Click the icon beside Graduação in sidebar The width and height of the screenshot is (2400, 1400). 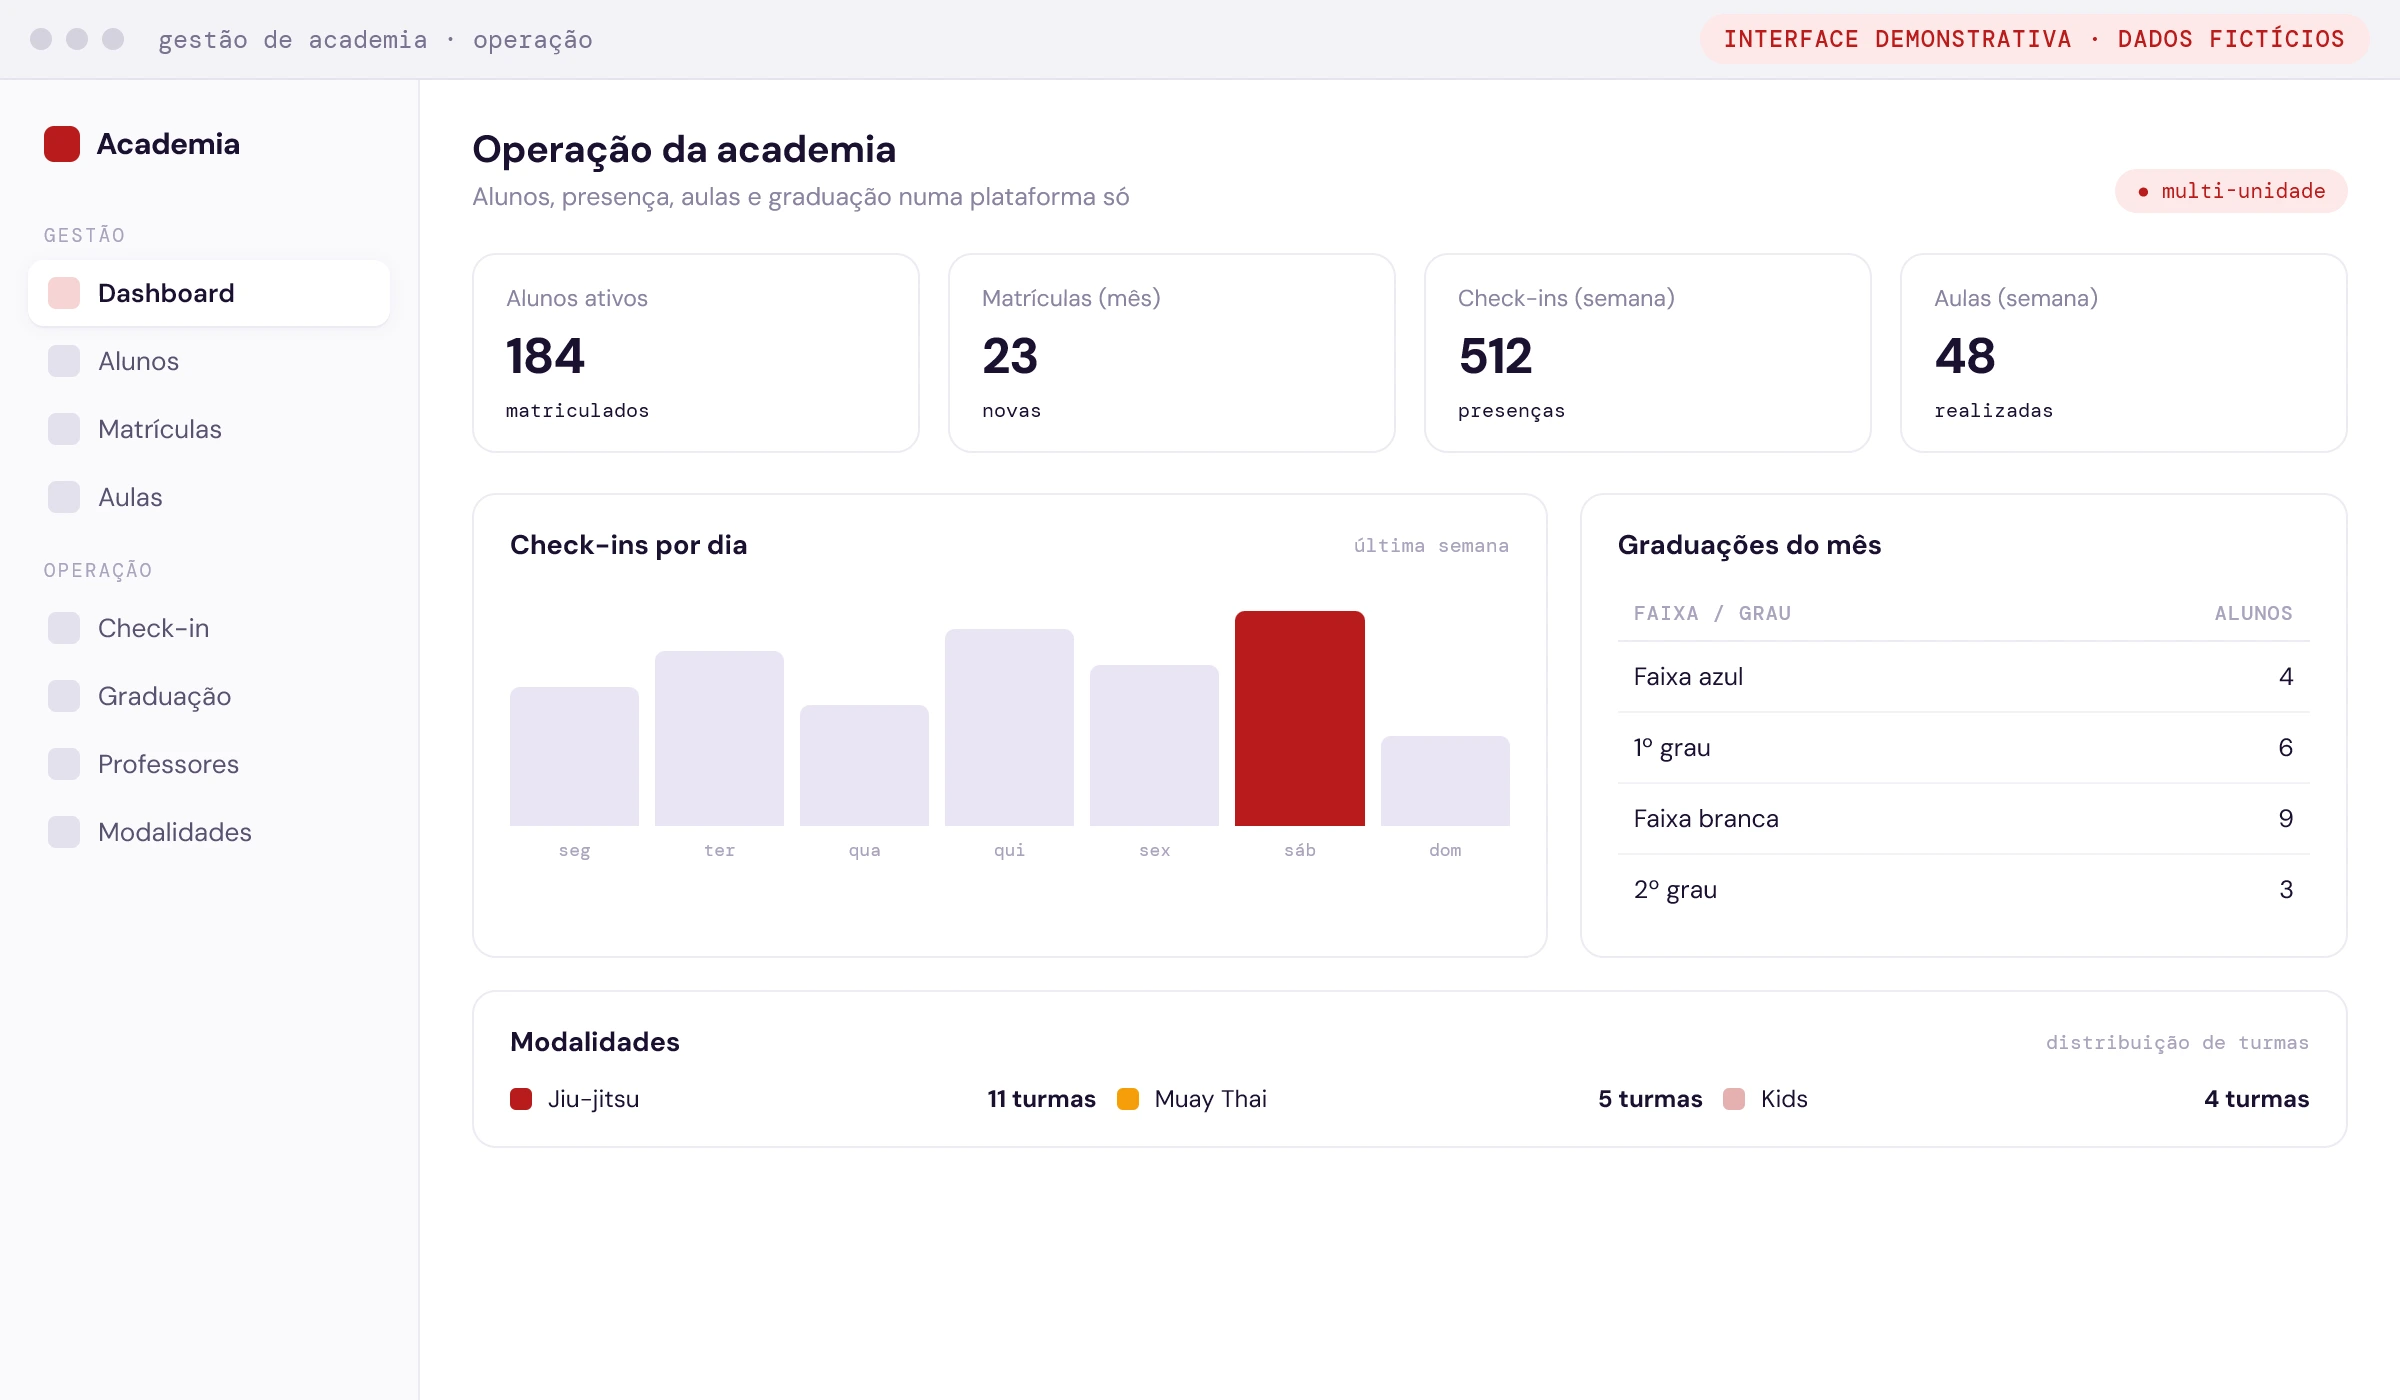click(64, 696)
